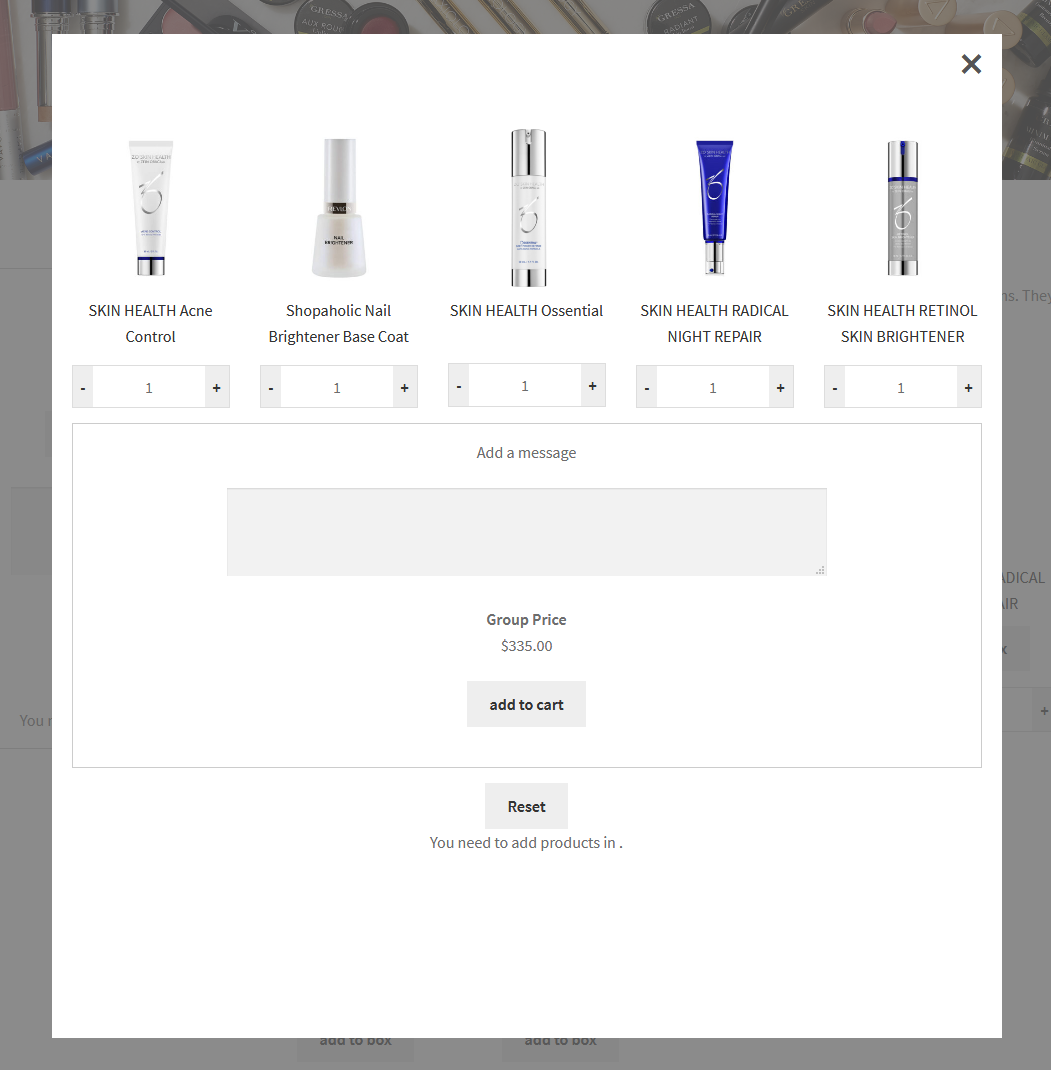This screenshot has width=1051, height=1070.
Task: Close the product box popup
Action: click(x=971, y=64)
